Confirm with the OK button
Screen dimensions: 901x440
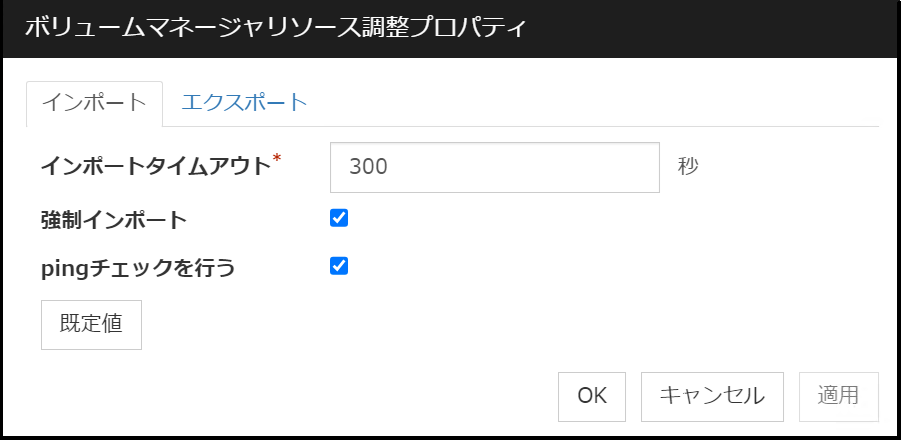(x=592, y=395)
